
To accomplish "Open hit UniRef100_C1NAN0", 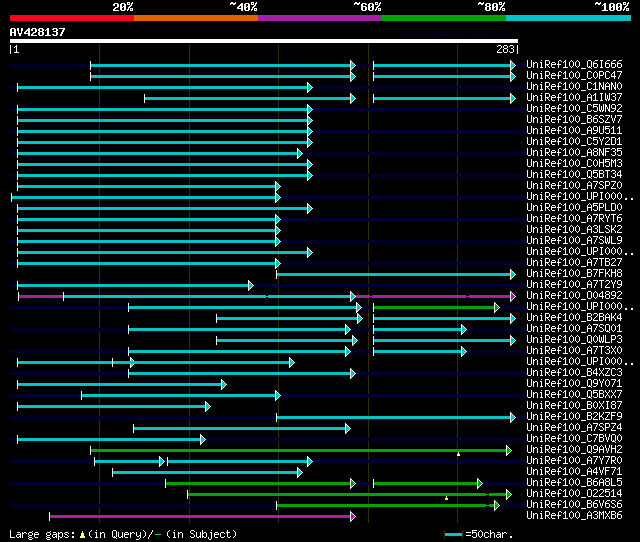I will [574, 87].
